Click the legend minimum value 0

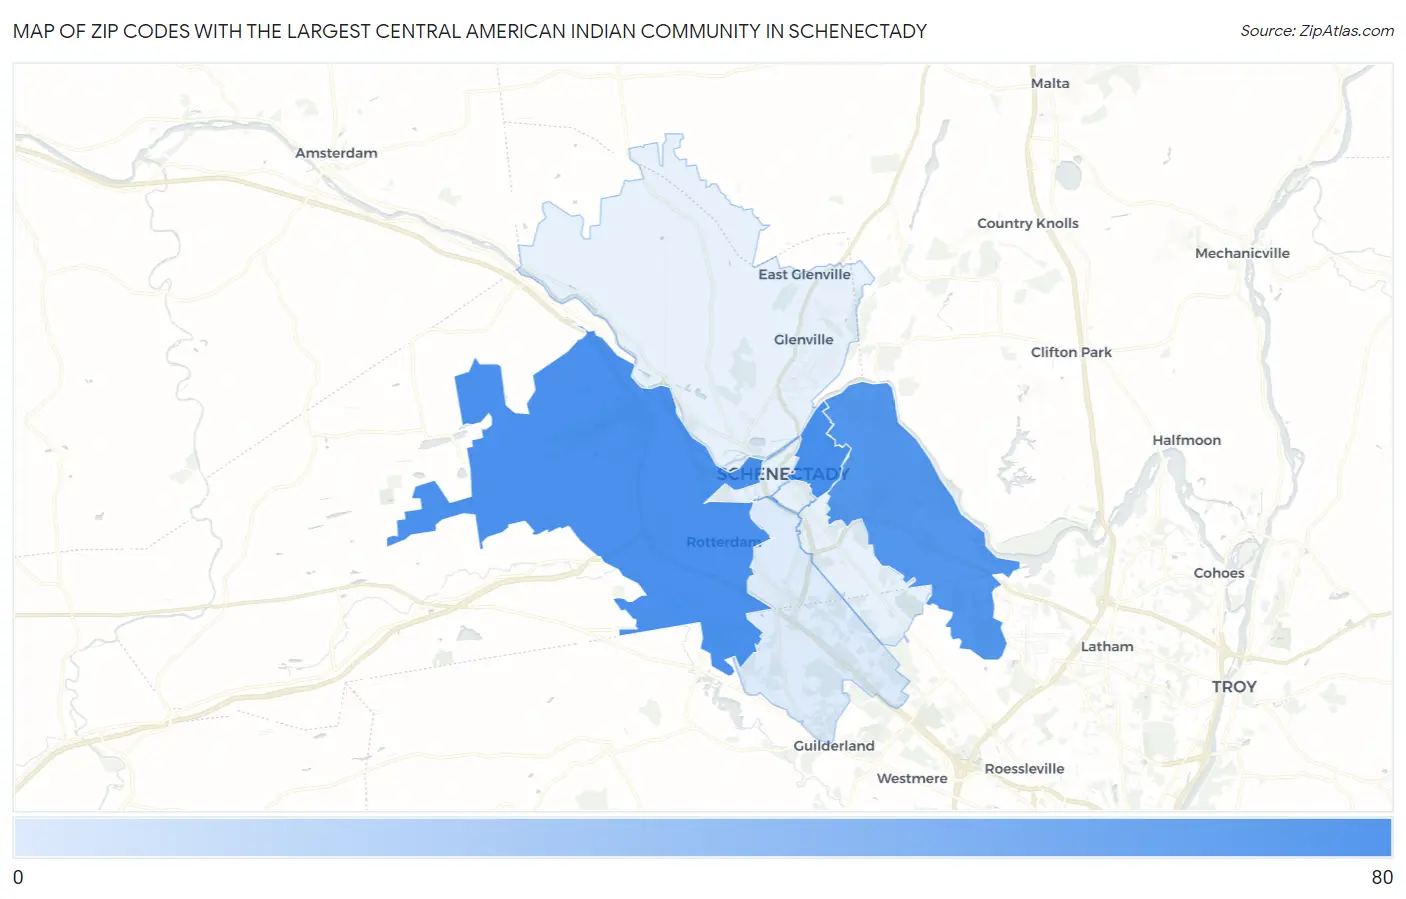click(18, 877)
